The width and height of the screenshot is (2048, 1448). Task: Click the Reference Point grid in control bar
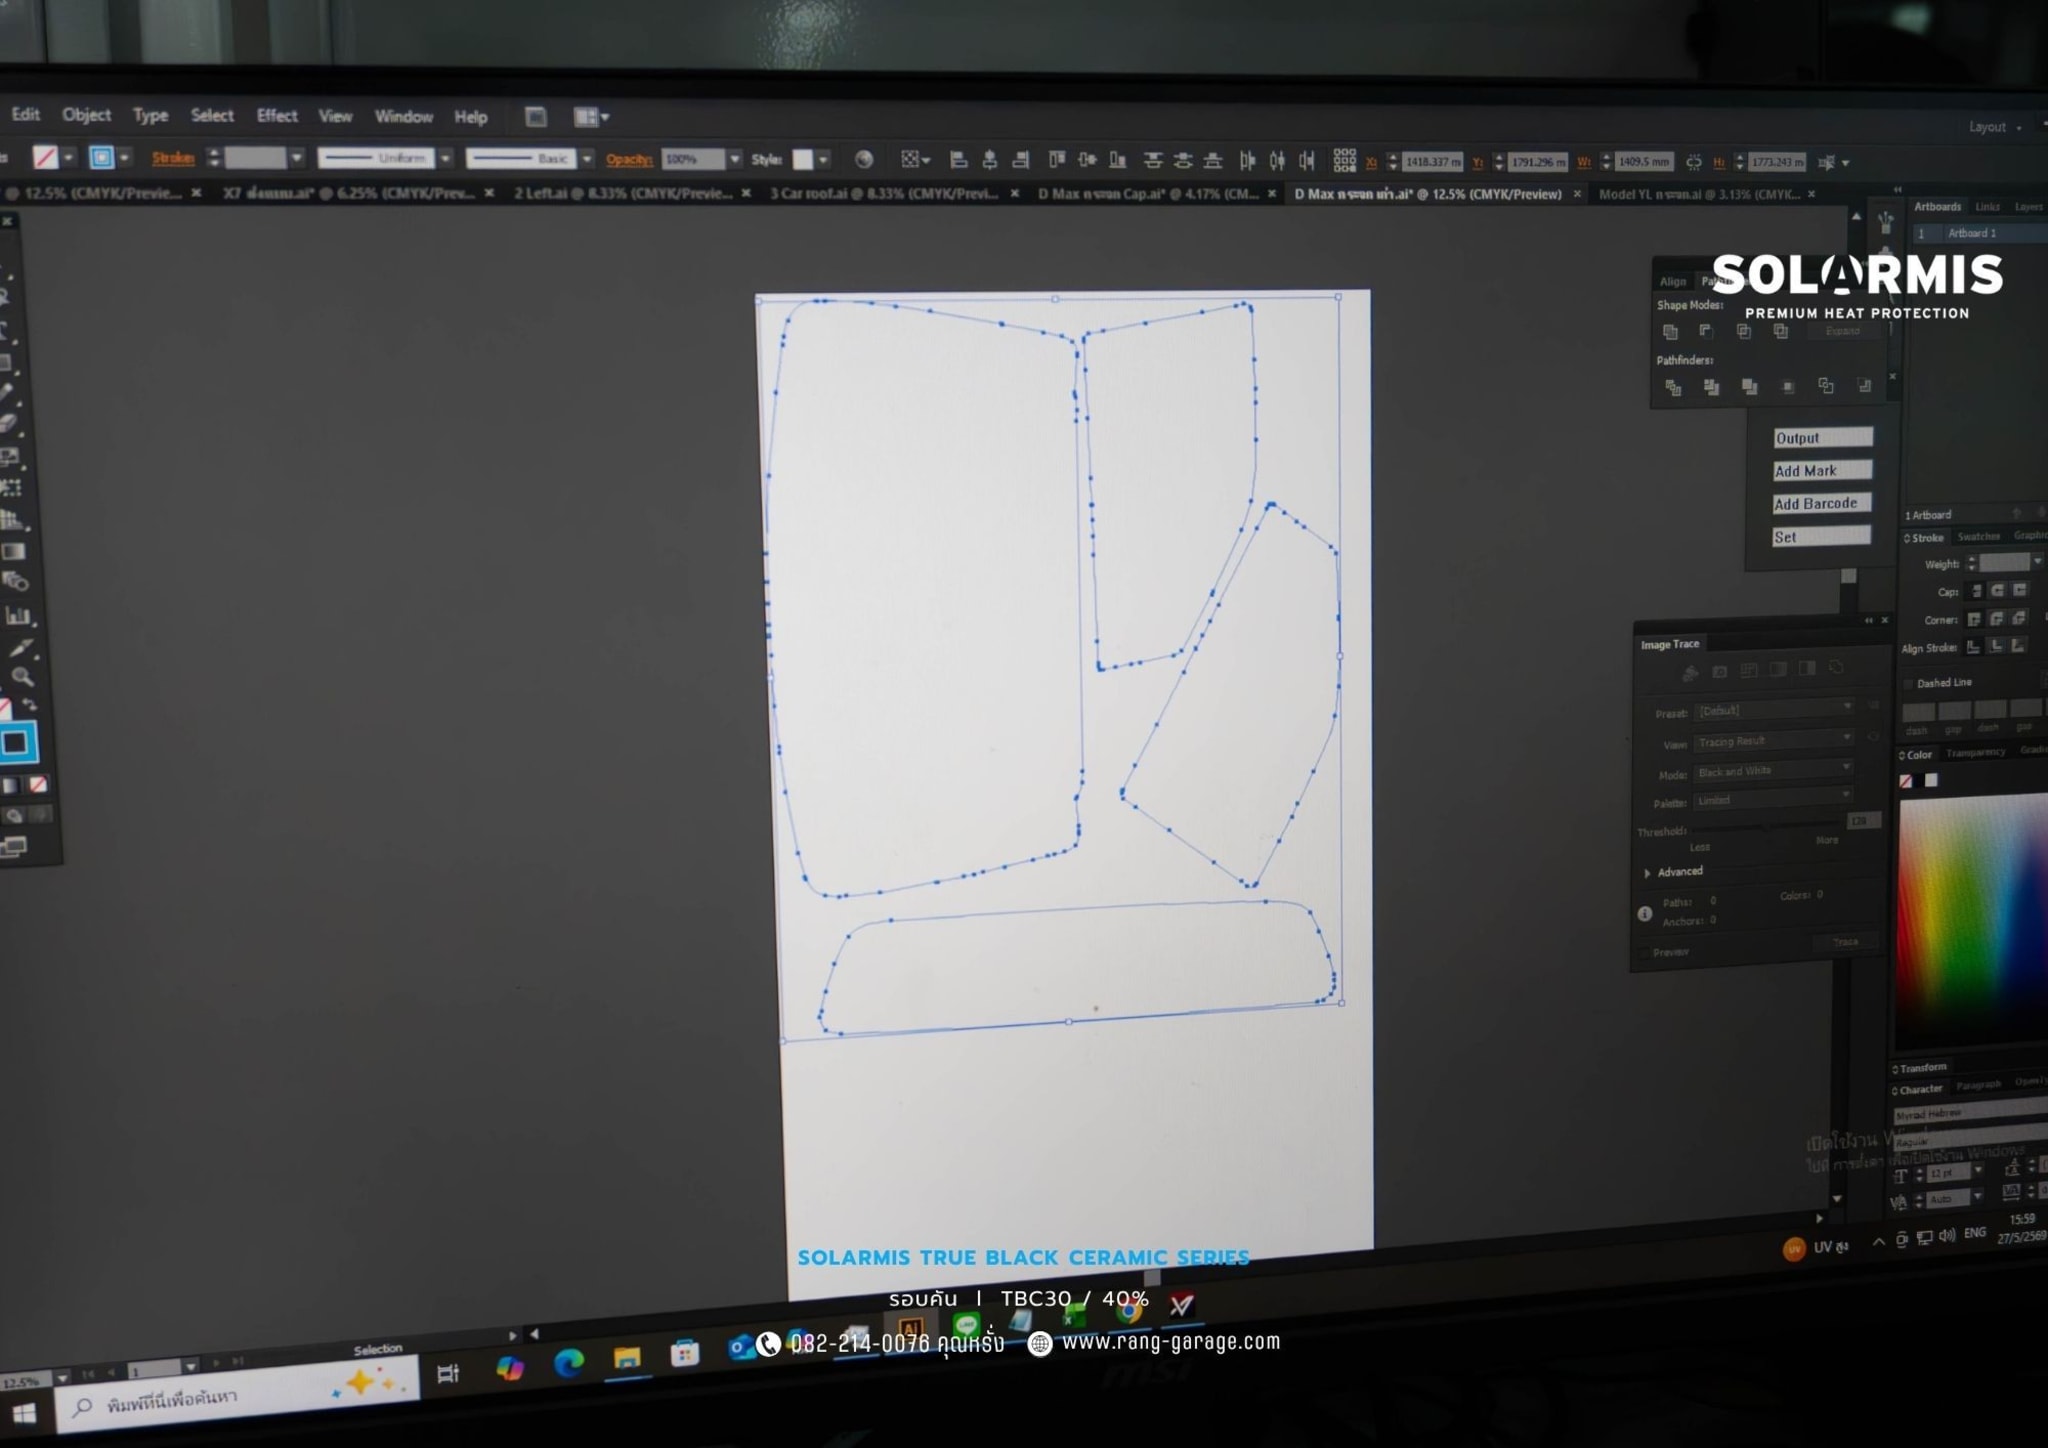[x=1344, y=160]
